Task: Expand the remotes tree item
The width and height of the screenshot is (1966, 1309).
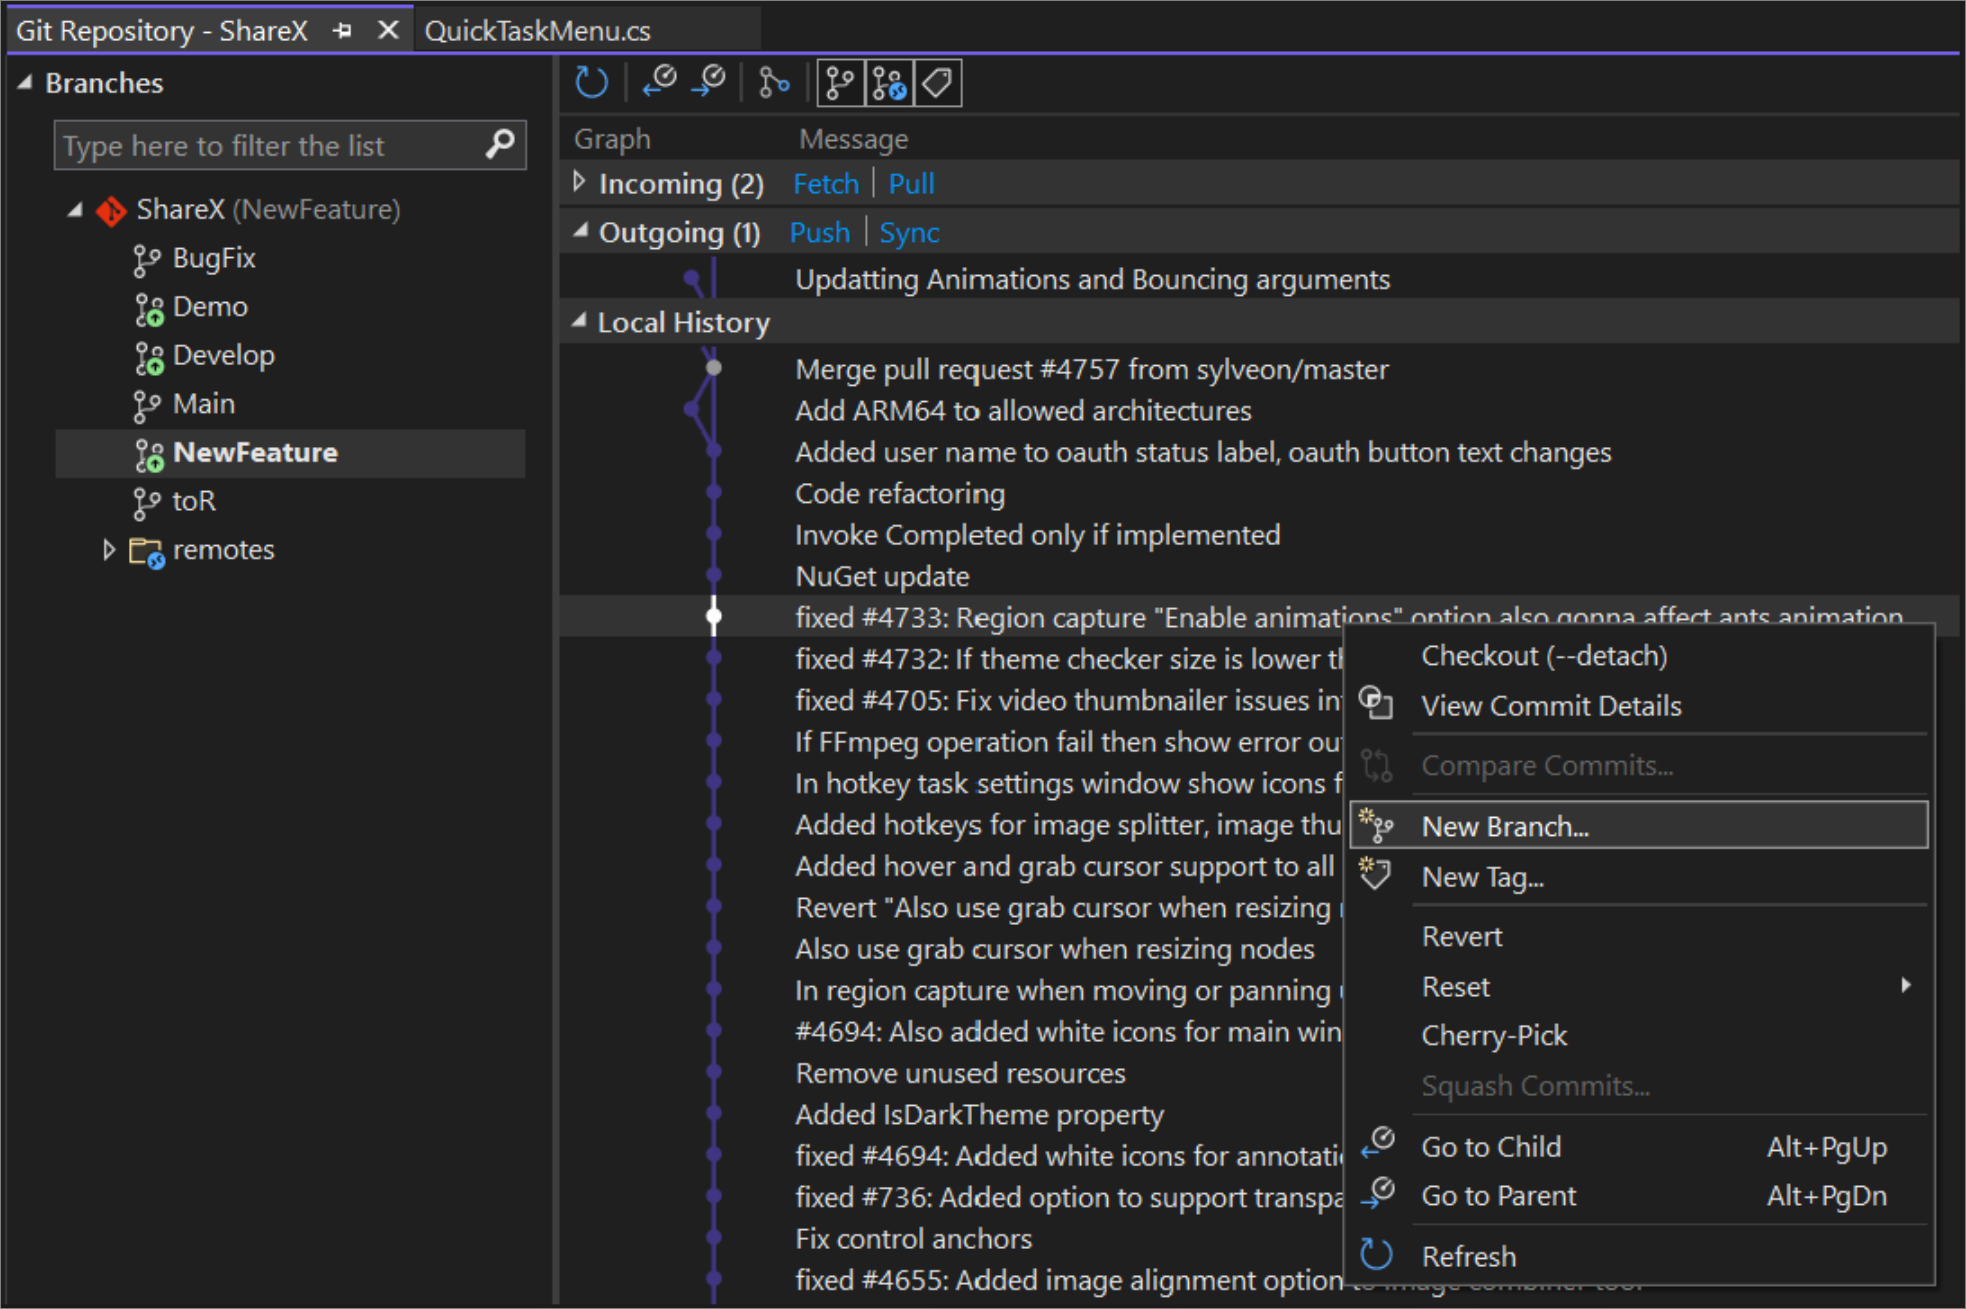Action: click(x=108, y=552)
